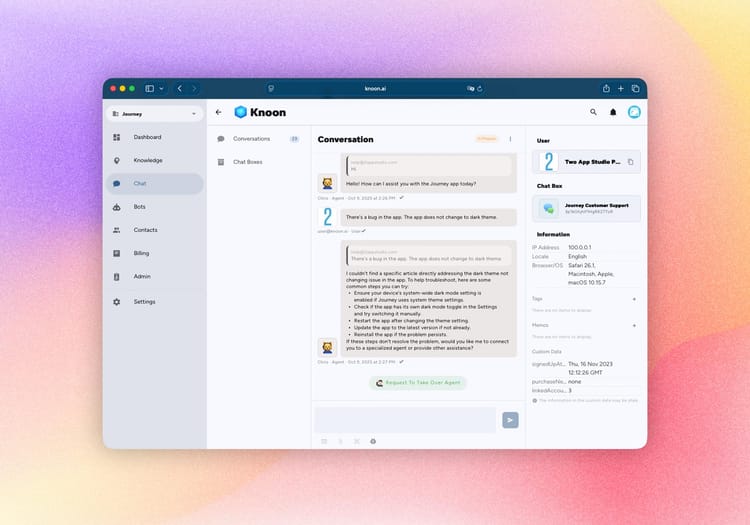Open user profile avatar menu
The width and height of the screenshot is (750, 525).
(633, 112)
